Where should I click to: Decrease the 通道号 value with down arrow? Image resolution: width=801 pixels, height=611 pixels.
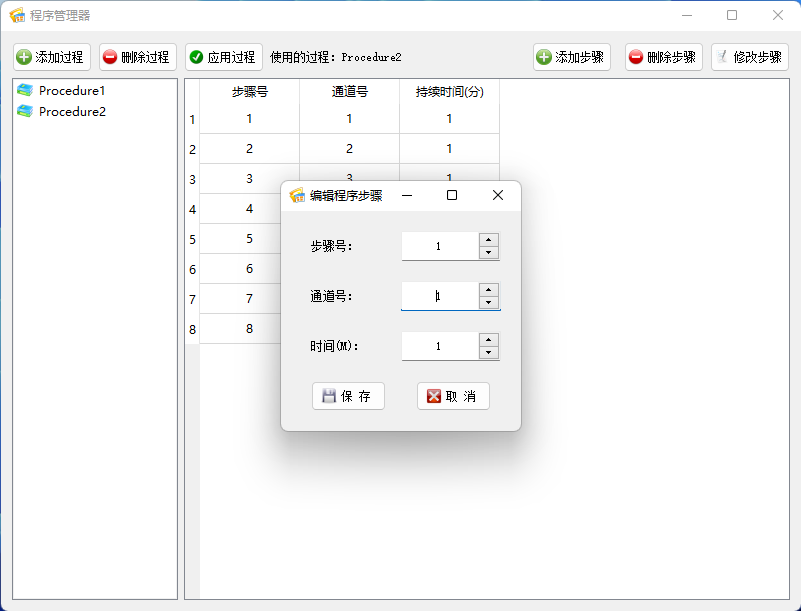(489, 302)
